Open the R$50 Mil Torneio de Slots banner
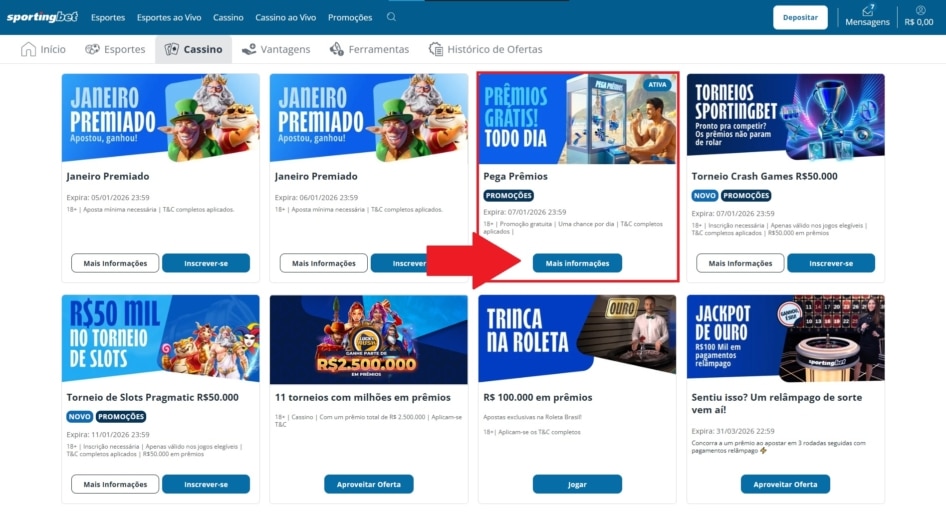The width and height of the screenshot is (946, 514). (x=160, y=338)
